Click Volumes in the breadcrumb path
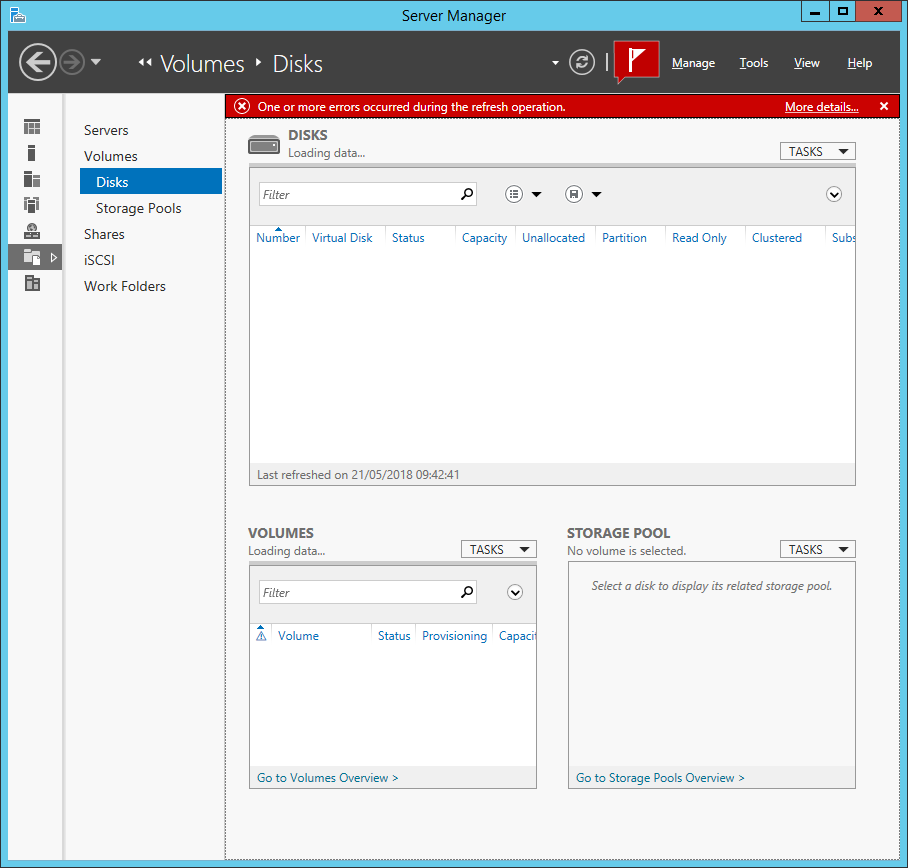Screen dimensions: 908x868 pyautogui.click(x=202, y=64)
